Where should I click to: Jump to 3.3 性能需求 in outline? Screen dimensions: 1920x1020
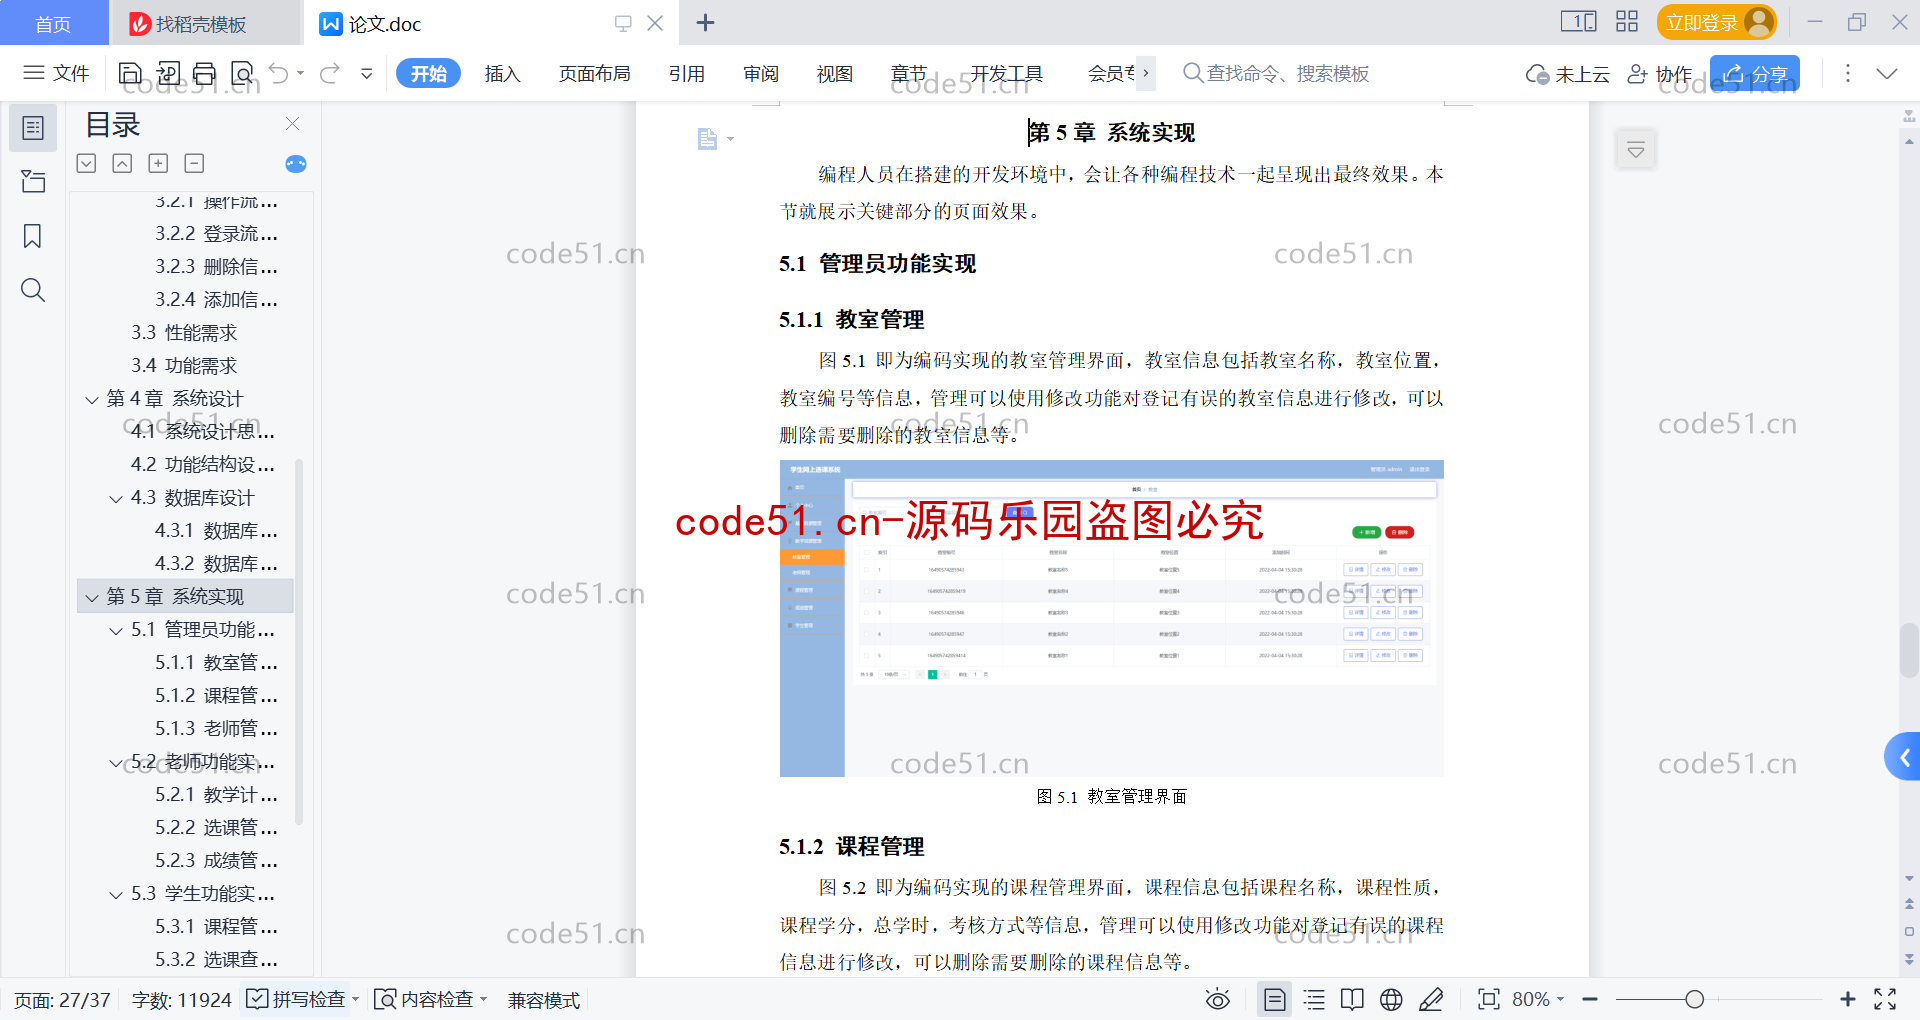tap(184, 333)
